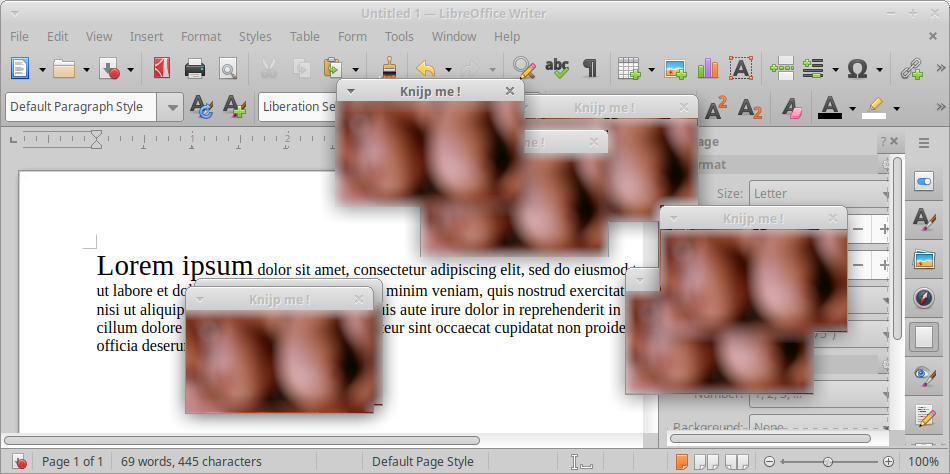Open the Format menu
The height and width of the screenshot is (474, 950).
pyautogui.click(x=201, y=36)
